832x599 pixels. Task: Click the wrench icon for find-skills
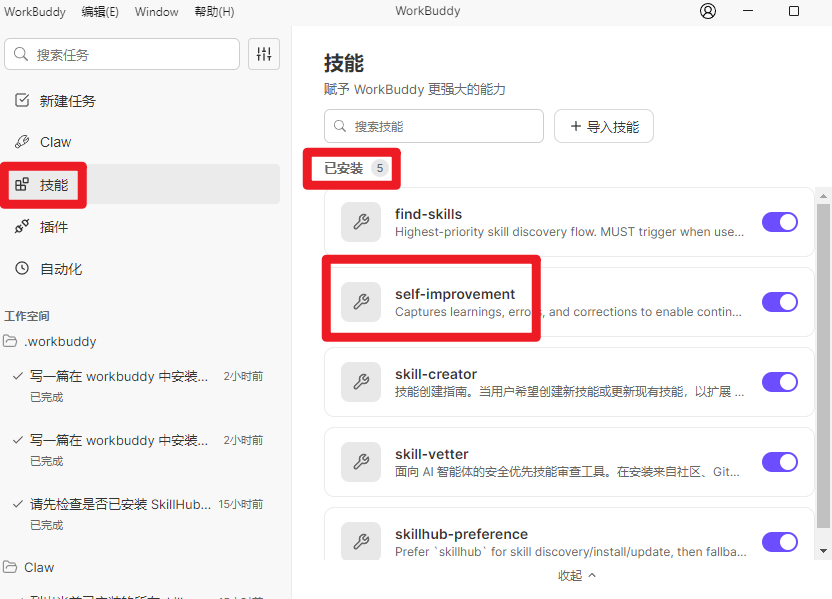tap(361, 222)
